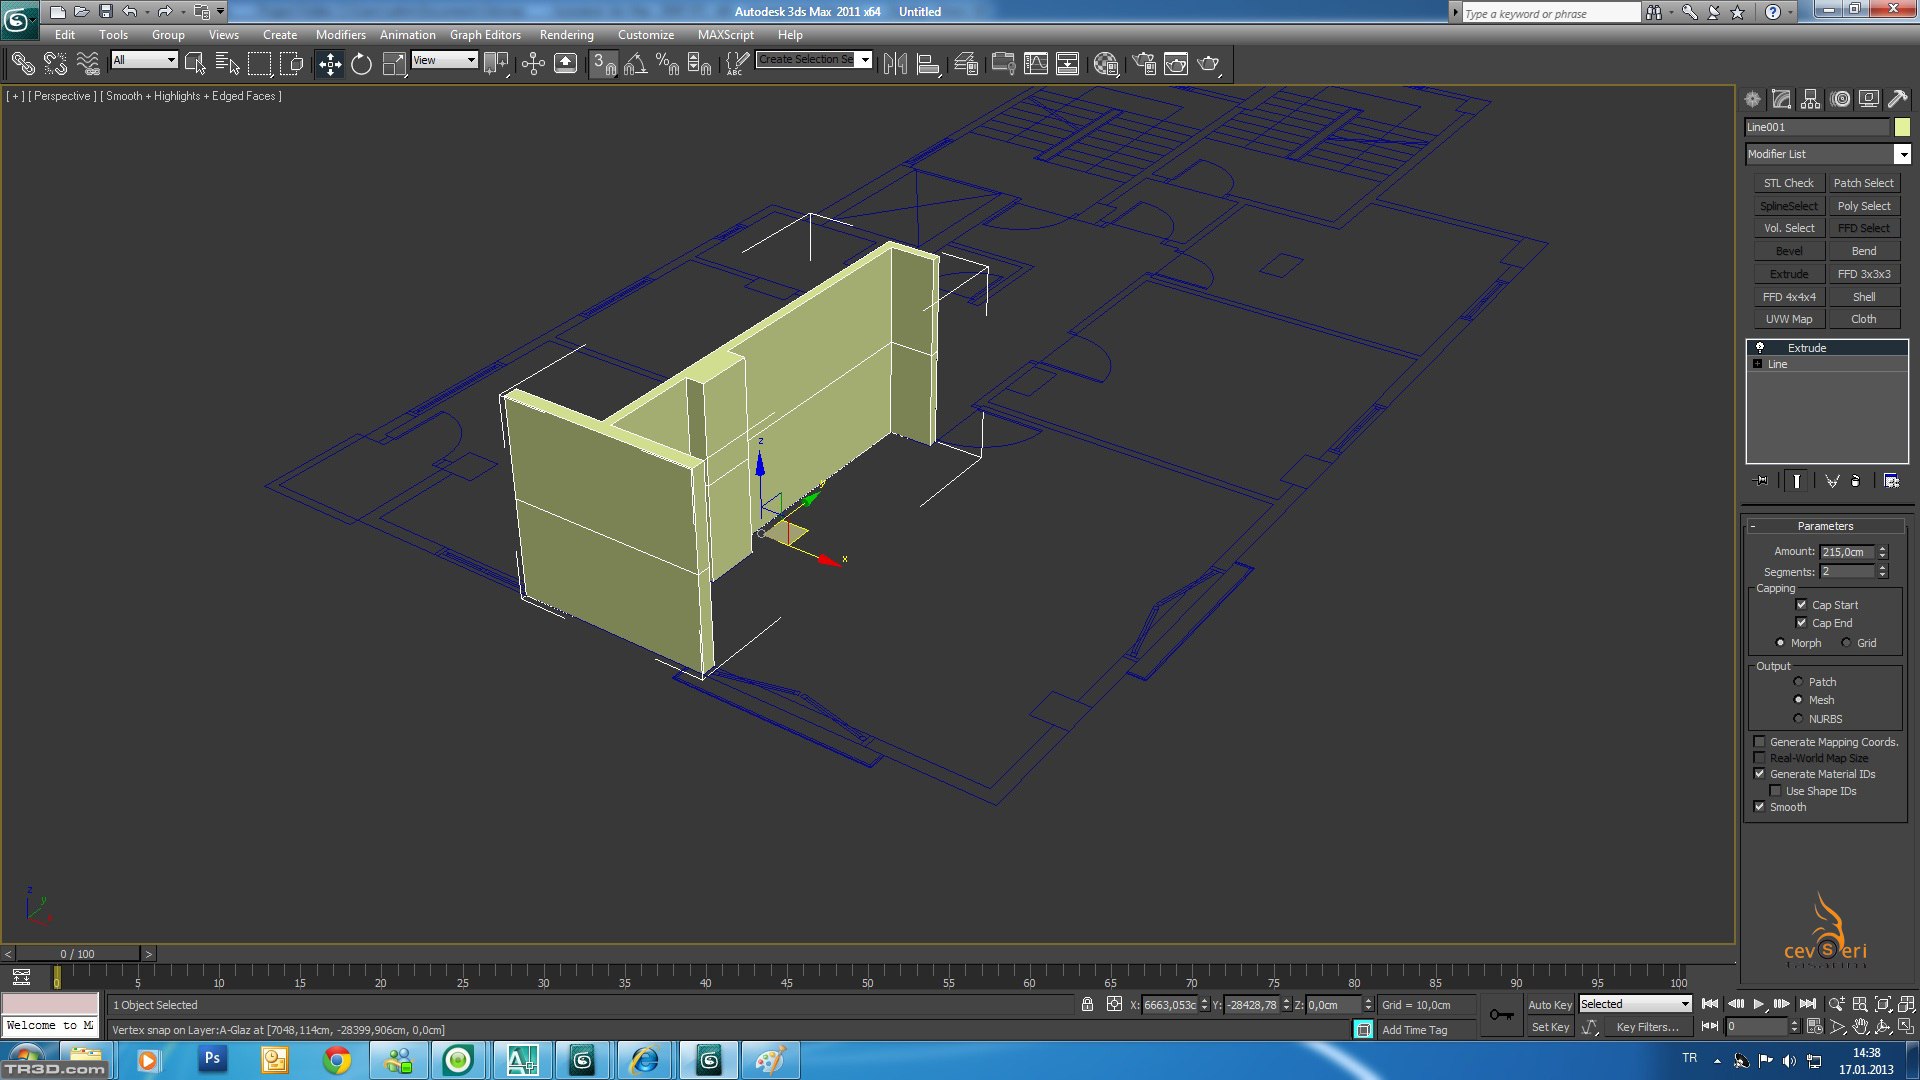Open the Hierarchy panel tab
1920x1080 pixels.
pos(1810,99)
